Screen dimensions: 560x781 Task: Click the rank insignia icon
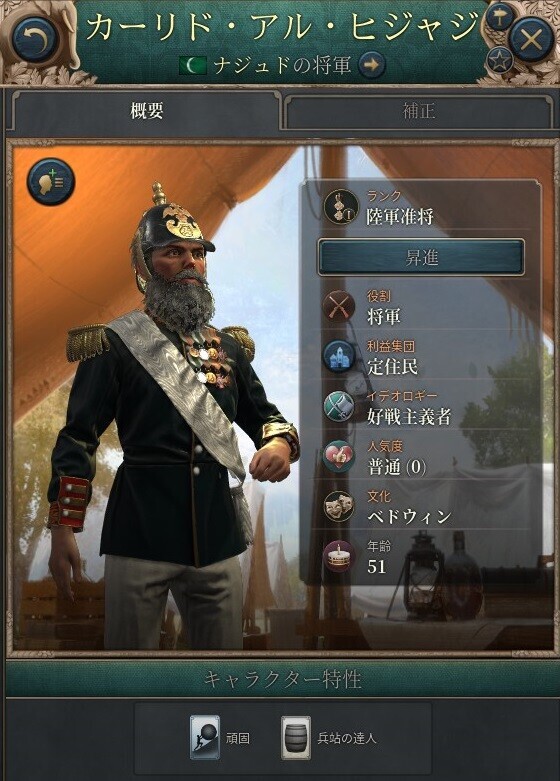(341, 206)
